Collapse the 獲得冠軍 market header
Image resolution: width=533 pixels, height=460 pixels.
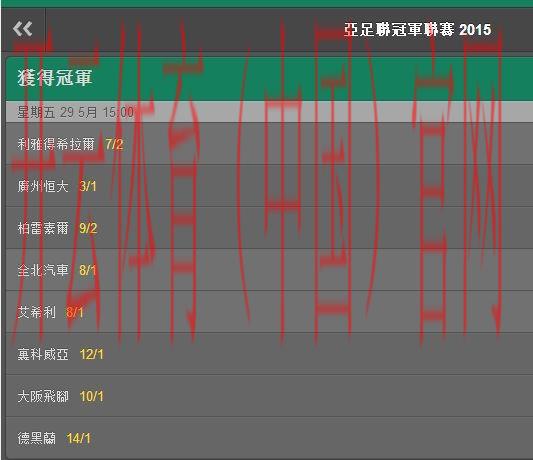[270, 78]
